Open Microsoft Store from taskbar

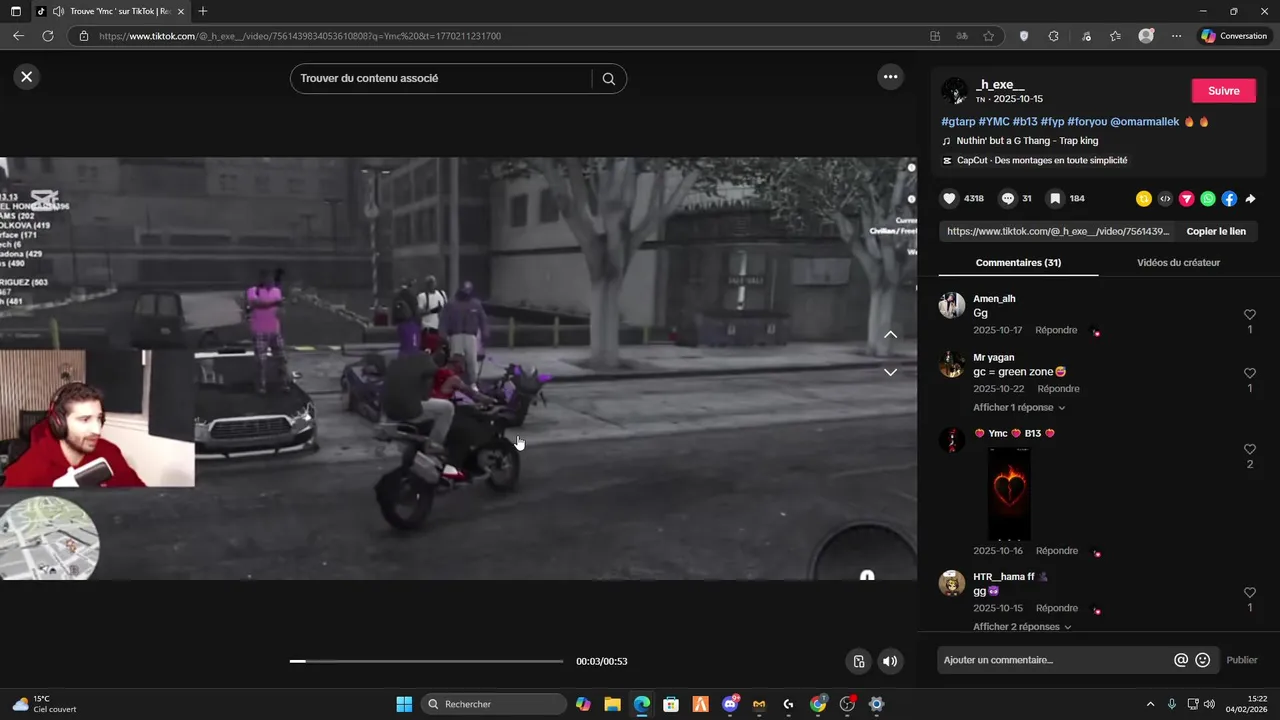pyautogui.click(x=671, y=704)
